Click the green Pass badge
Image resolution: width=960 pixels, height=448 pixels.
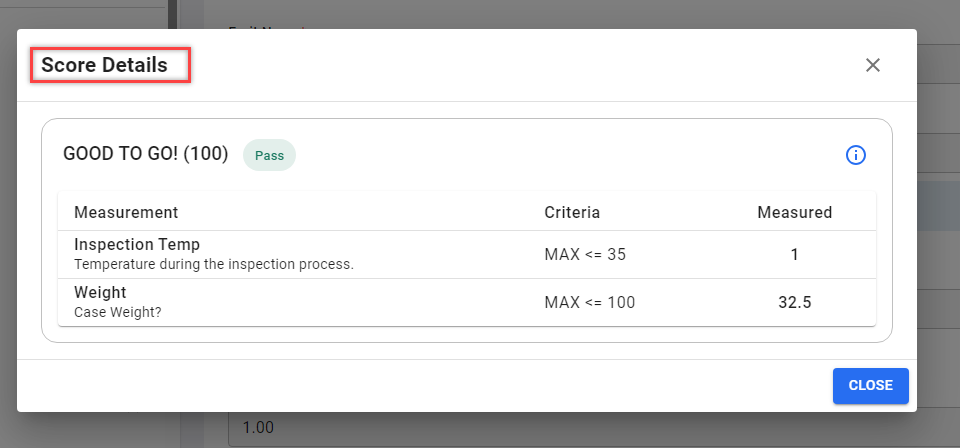pos(269,155)
